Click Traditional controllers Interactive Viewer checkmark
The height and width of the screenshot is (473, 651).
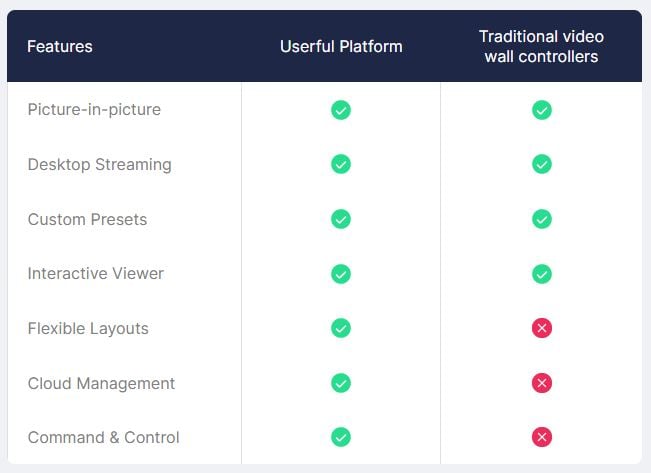point(541,273)
